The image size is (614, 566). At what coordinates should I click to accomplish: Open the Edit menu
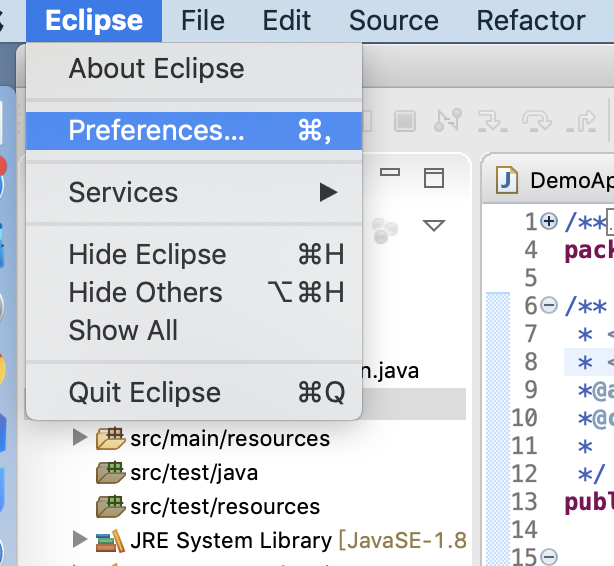pyautogui.click(x=287, y=21)
